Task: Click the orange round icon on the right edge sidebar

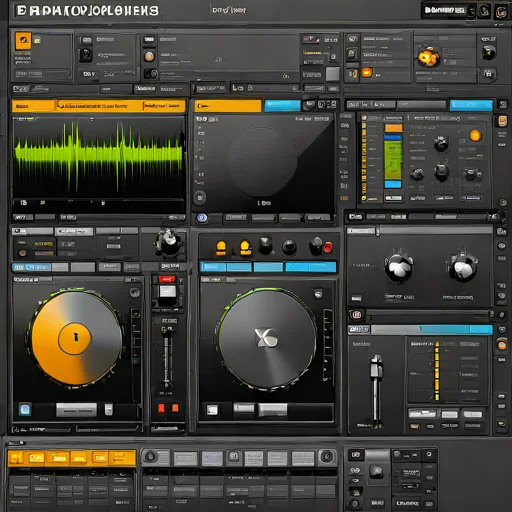Action: (x=502, y=344)
